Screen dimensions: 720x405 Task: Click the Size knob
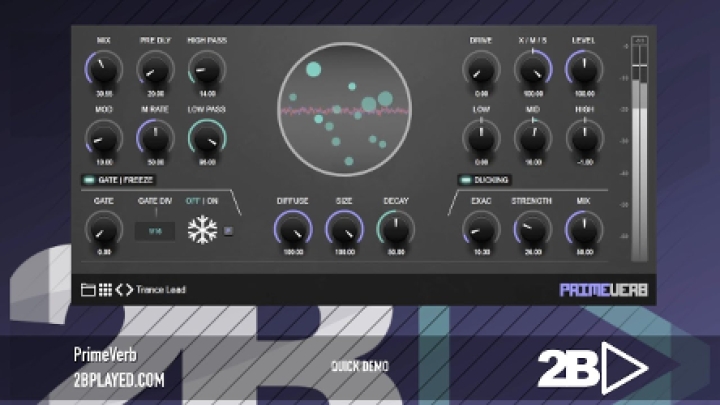(344, 229)
